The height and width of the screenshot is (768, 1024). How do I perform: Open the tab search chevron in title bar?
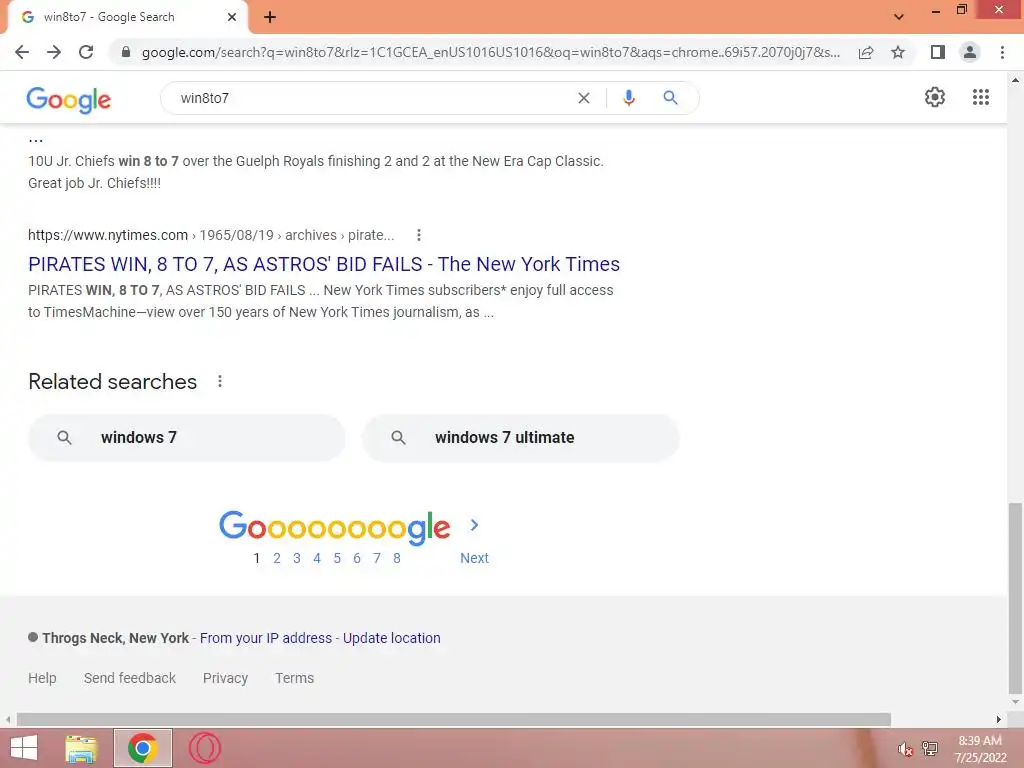[x=899, y=17]
